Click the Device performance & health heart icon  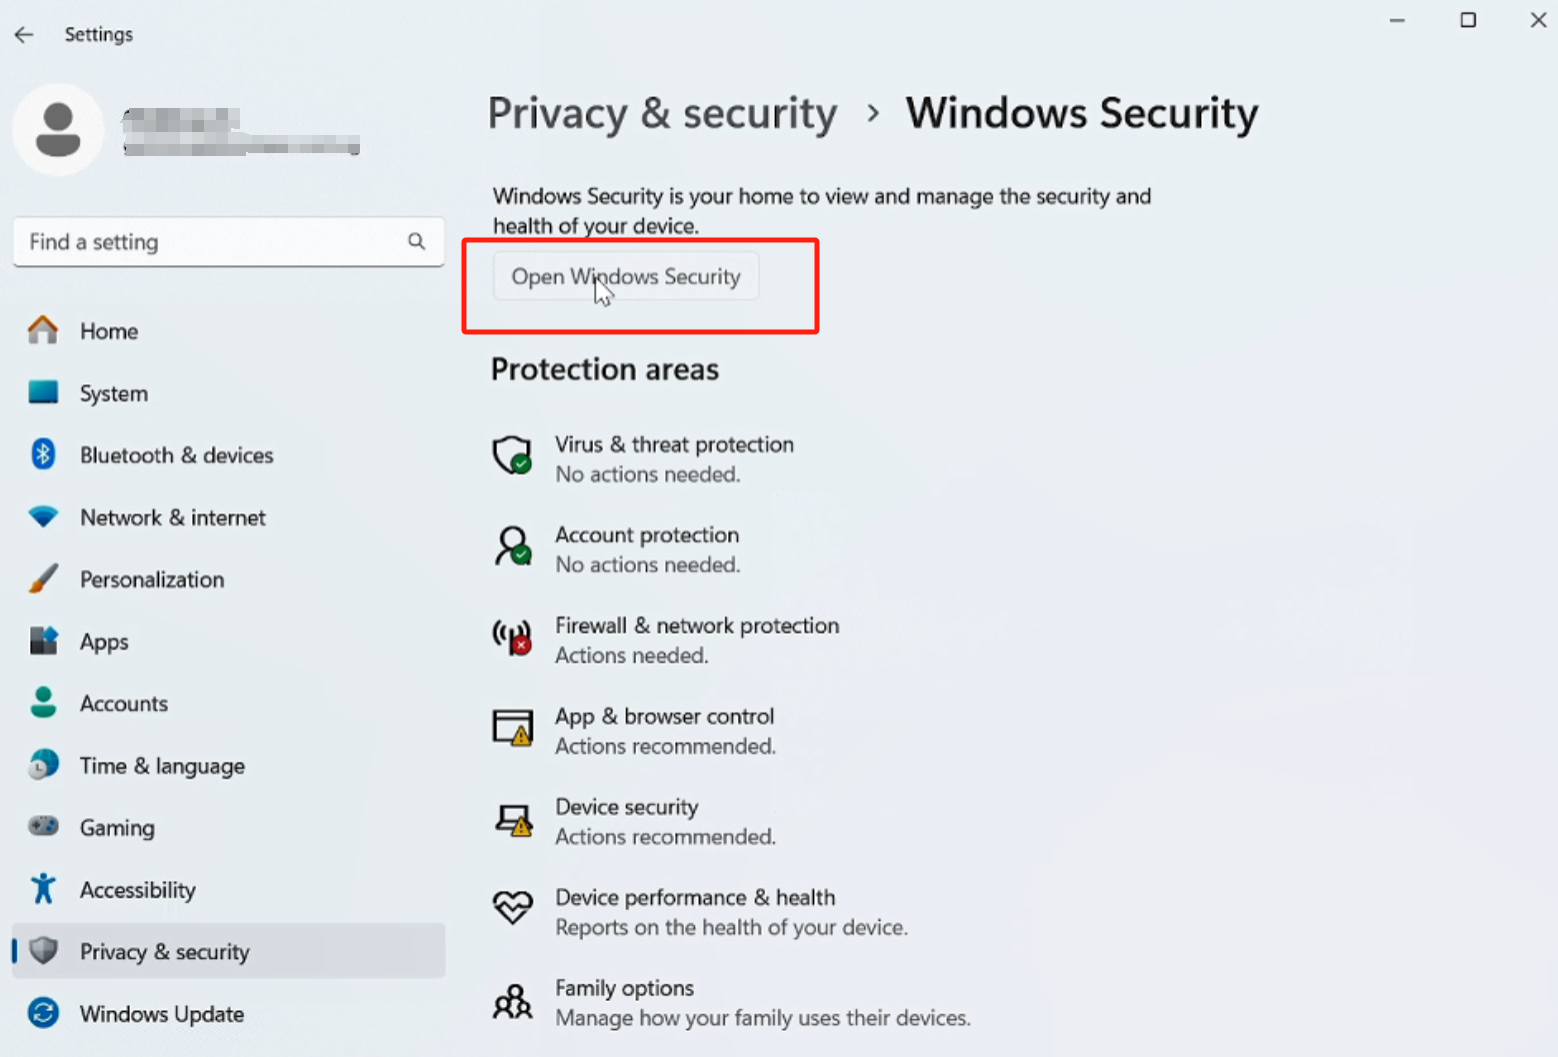[512, 908]
